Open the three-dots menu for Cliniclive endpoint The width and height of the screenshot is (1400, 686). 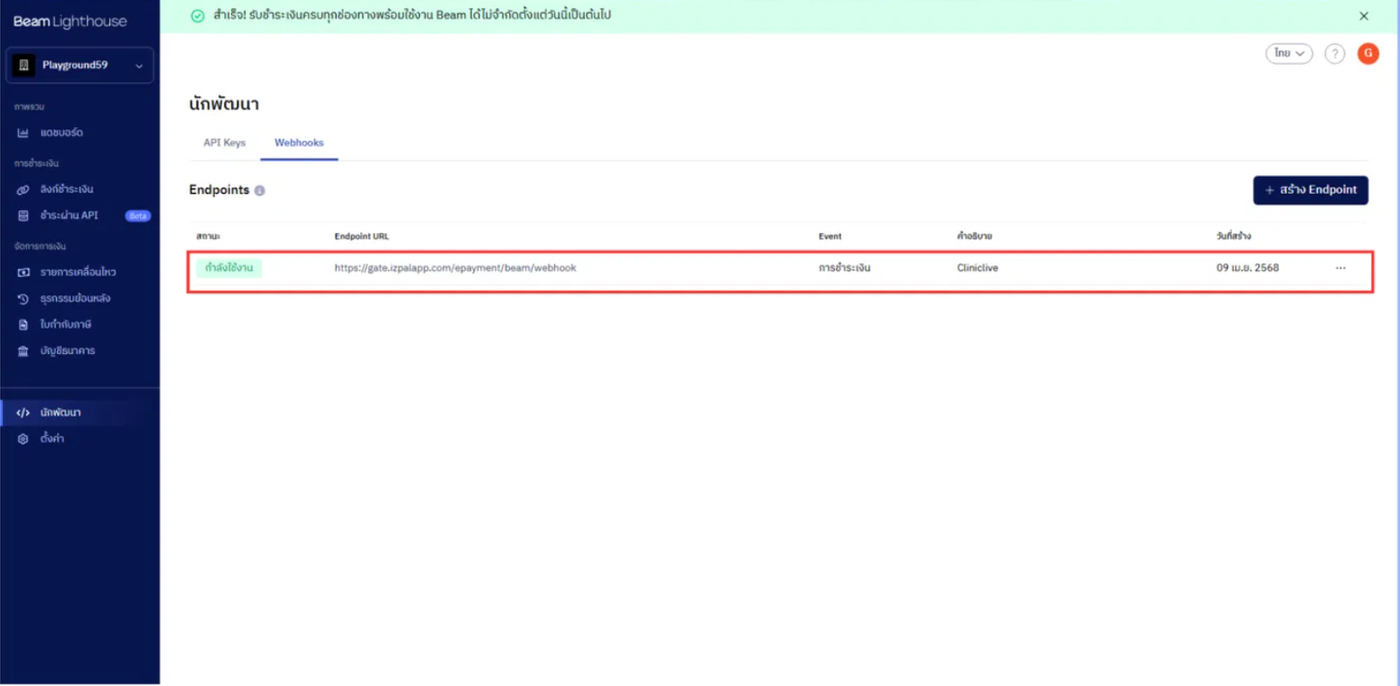click(1341, 268)
